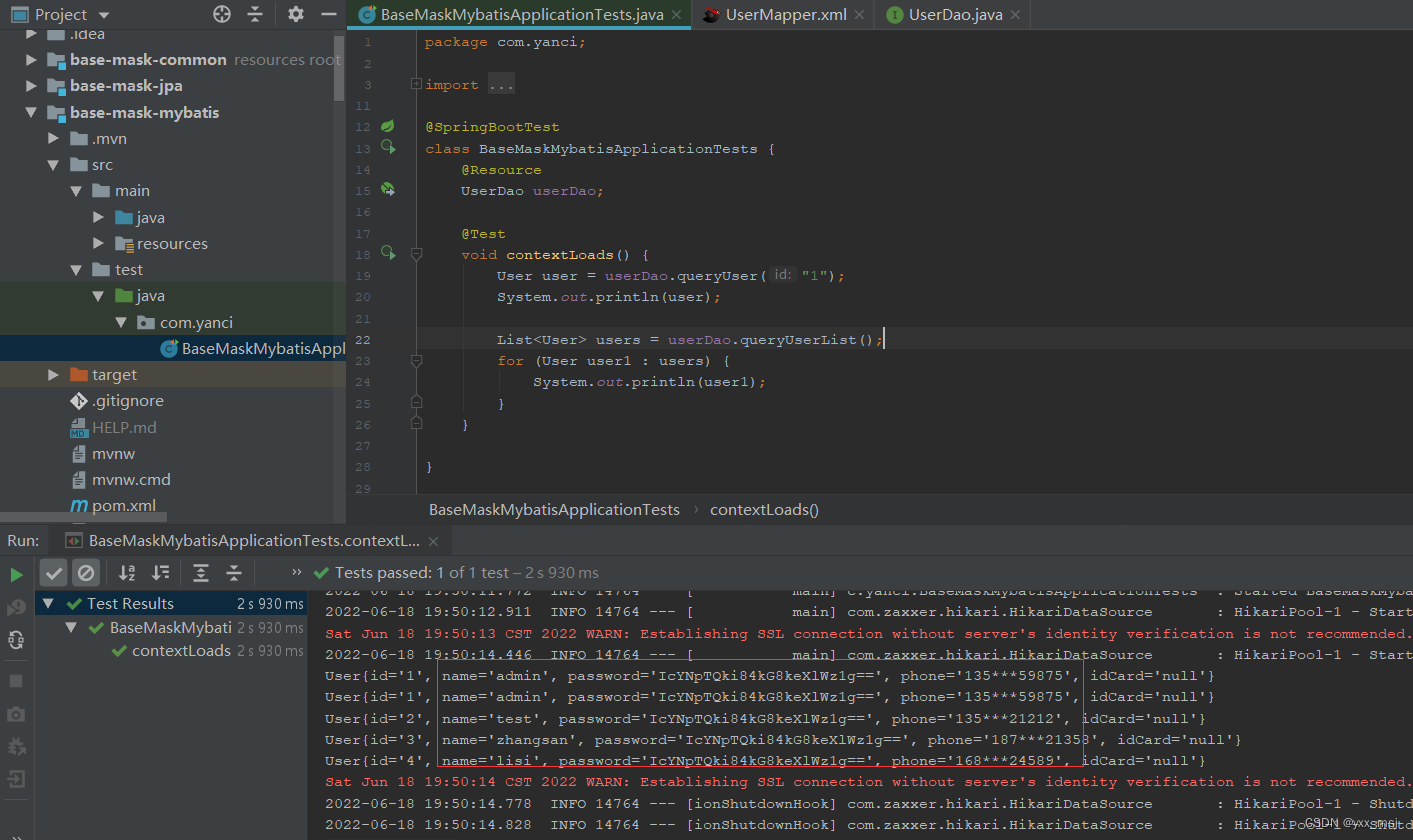
Task: Close the contextLoads Run tab
Action: coord(434,541)
